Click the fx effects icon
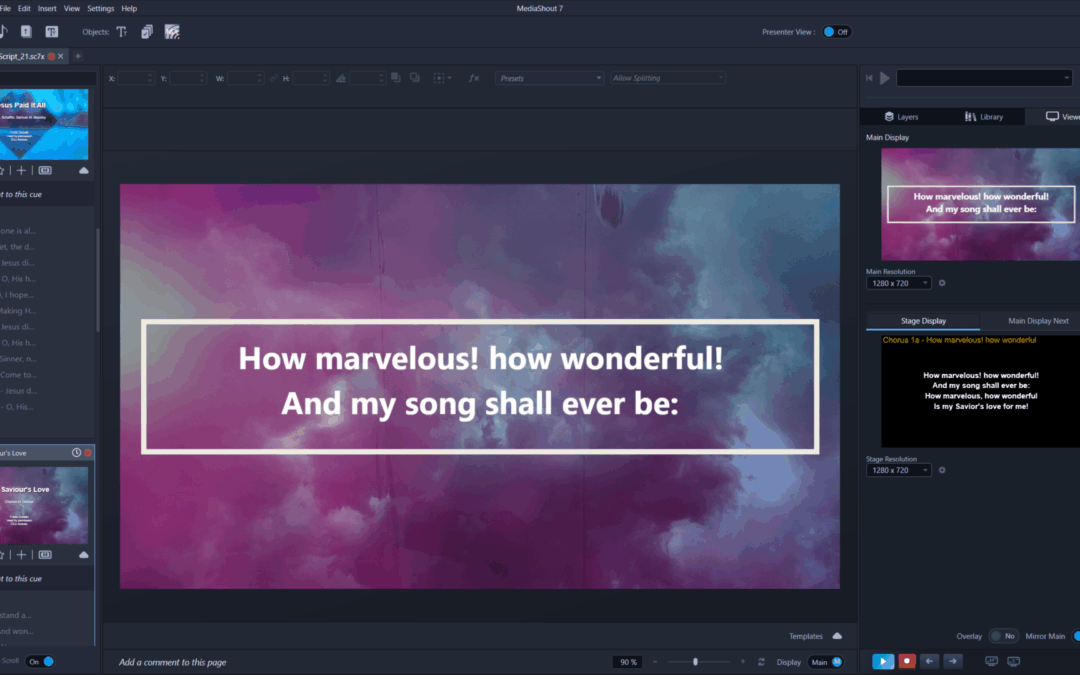This screenshot has width=1080, height=675. click(474, 78)
